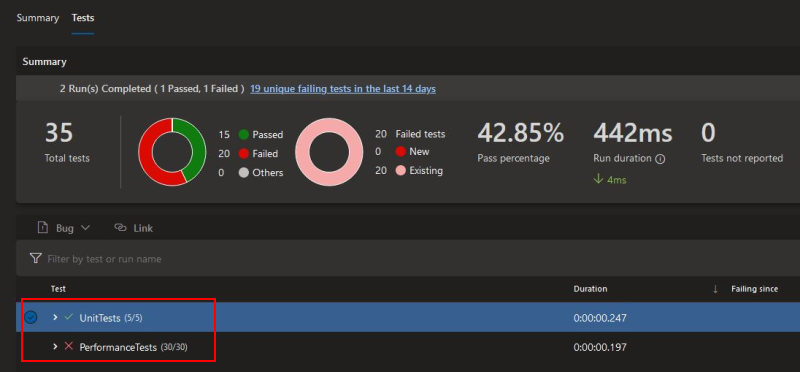
Task: Select the Tests tab
Action: [x=83, y=18]
